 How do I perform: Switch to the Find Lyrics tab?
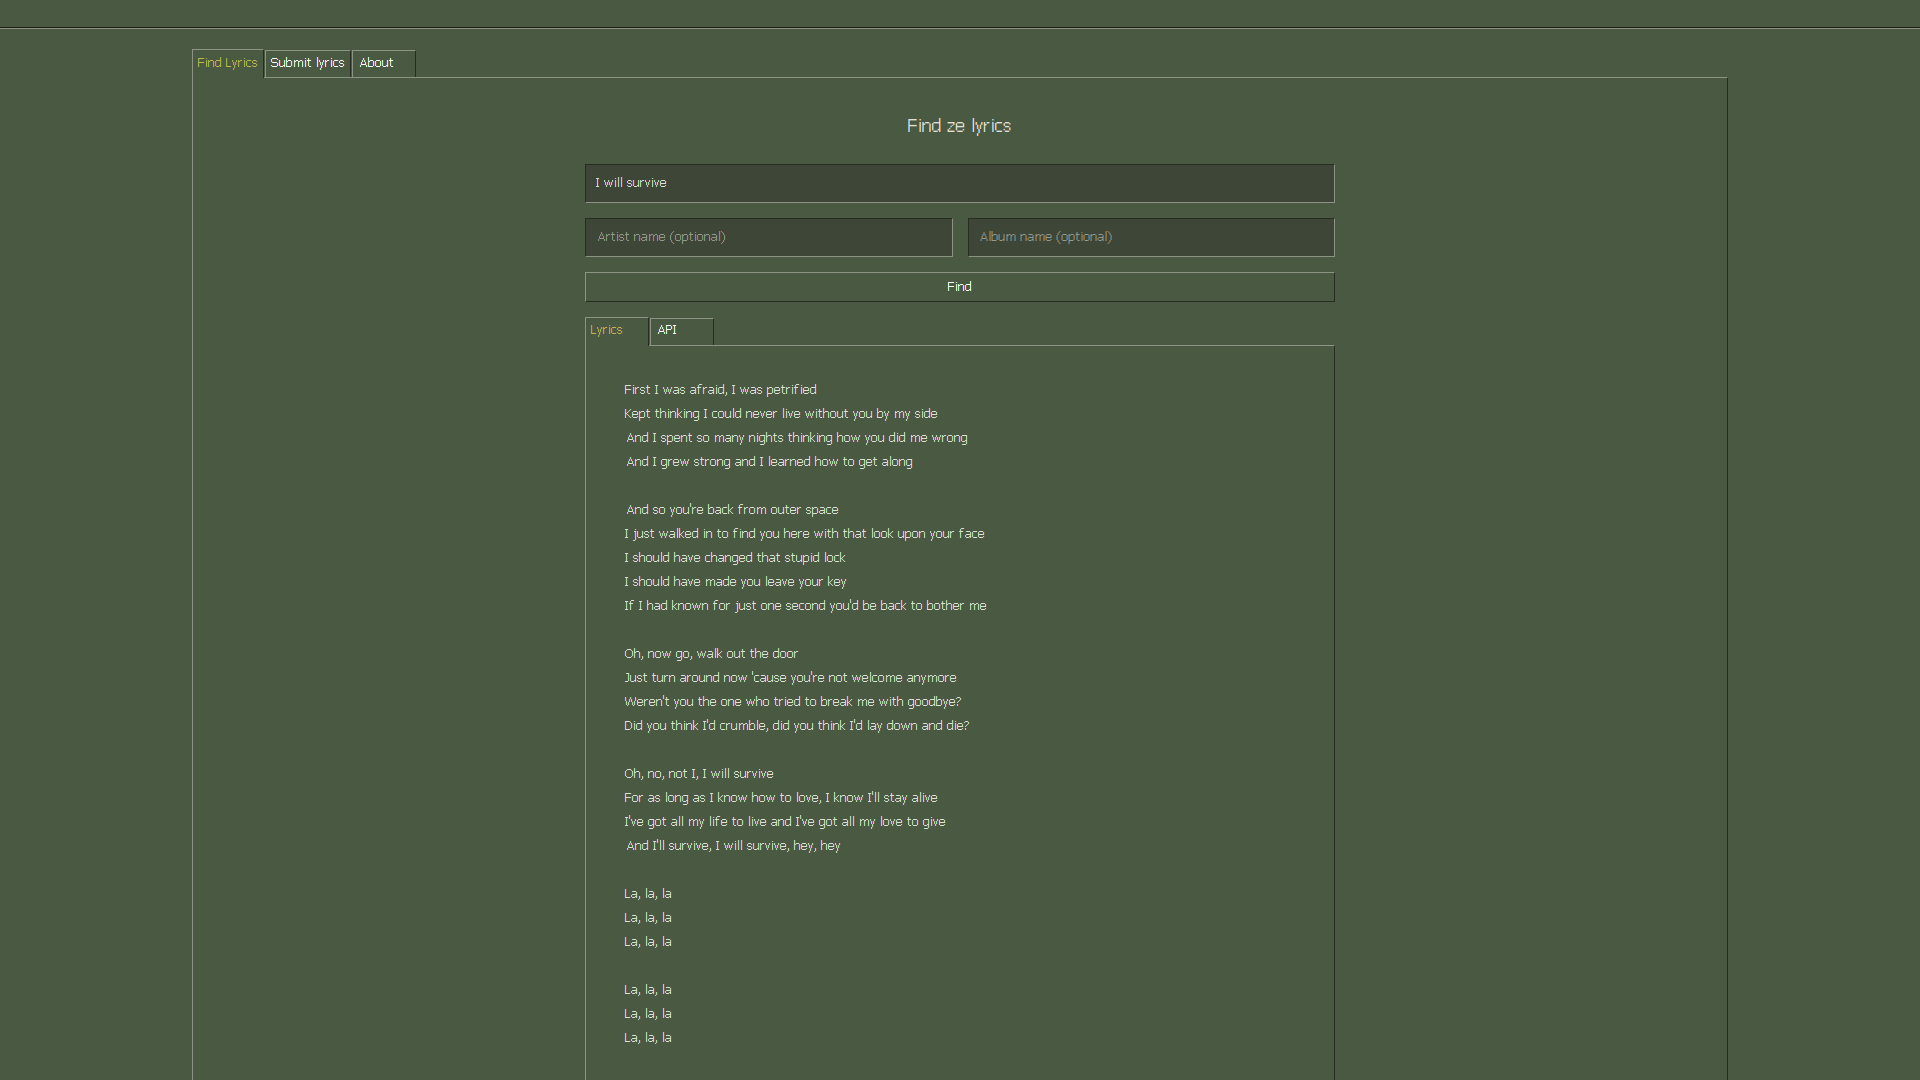[227, 63]
